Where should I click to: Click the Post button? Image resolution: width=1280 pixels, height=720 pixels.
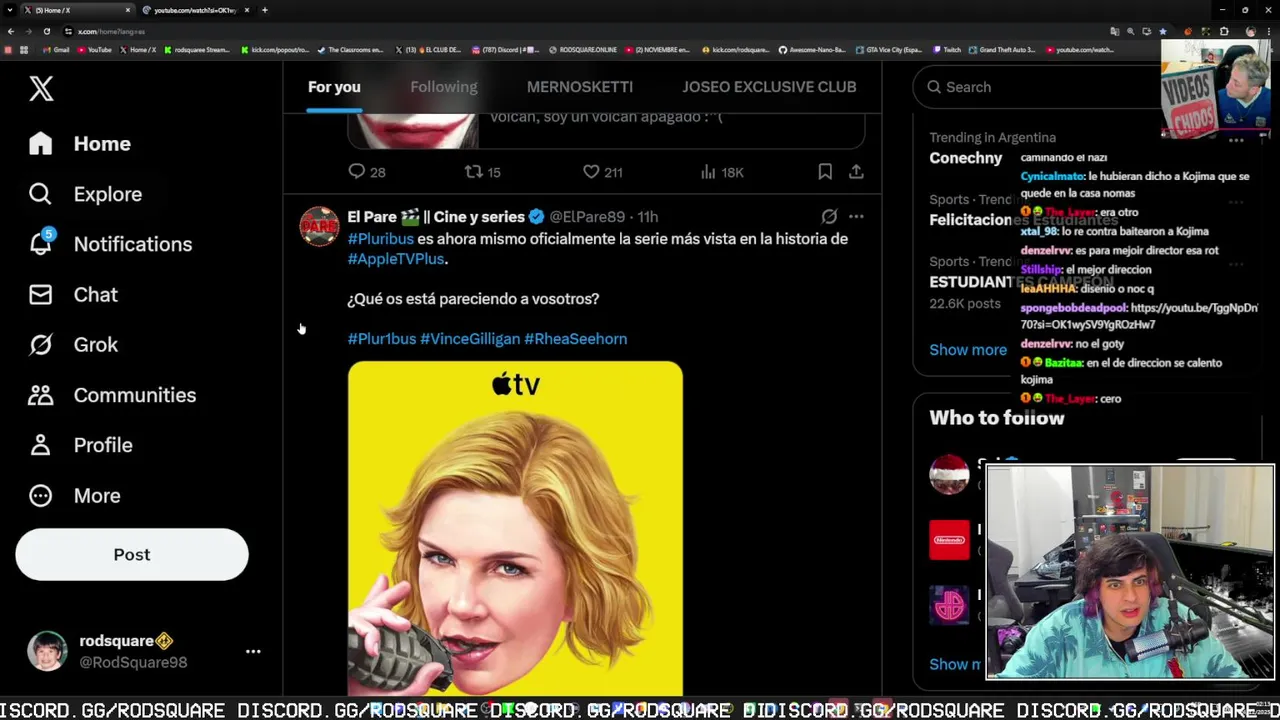pos(132,555)
